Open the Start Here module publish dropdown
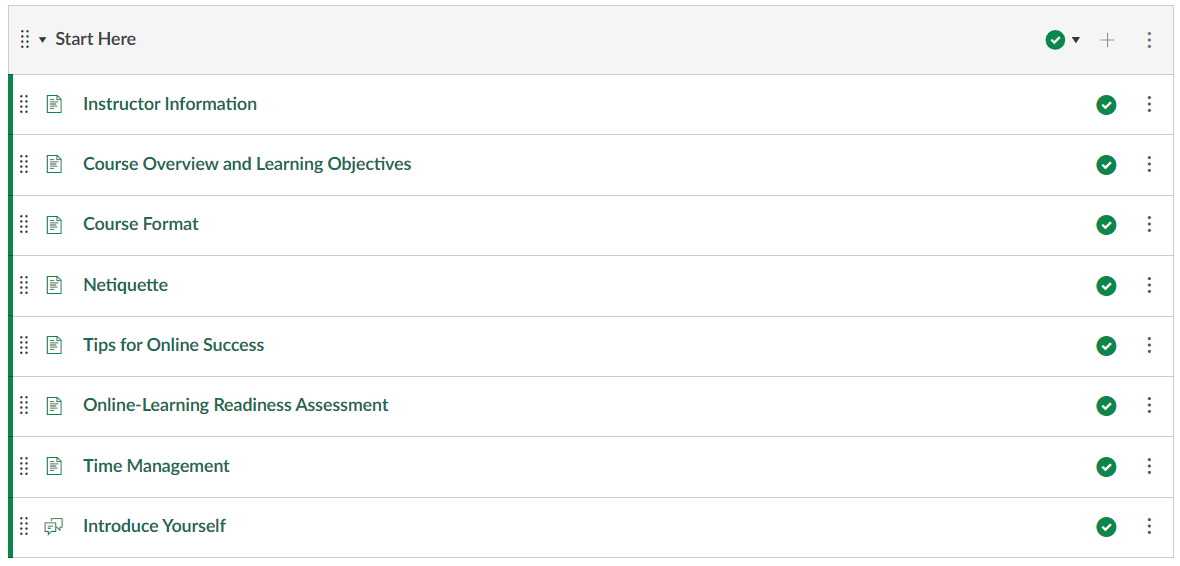Screen dimensions: 1180x566 click(1062, 40)
